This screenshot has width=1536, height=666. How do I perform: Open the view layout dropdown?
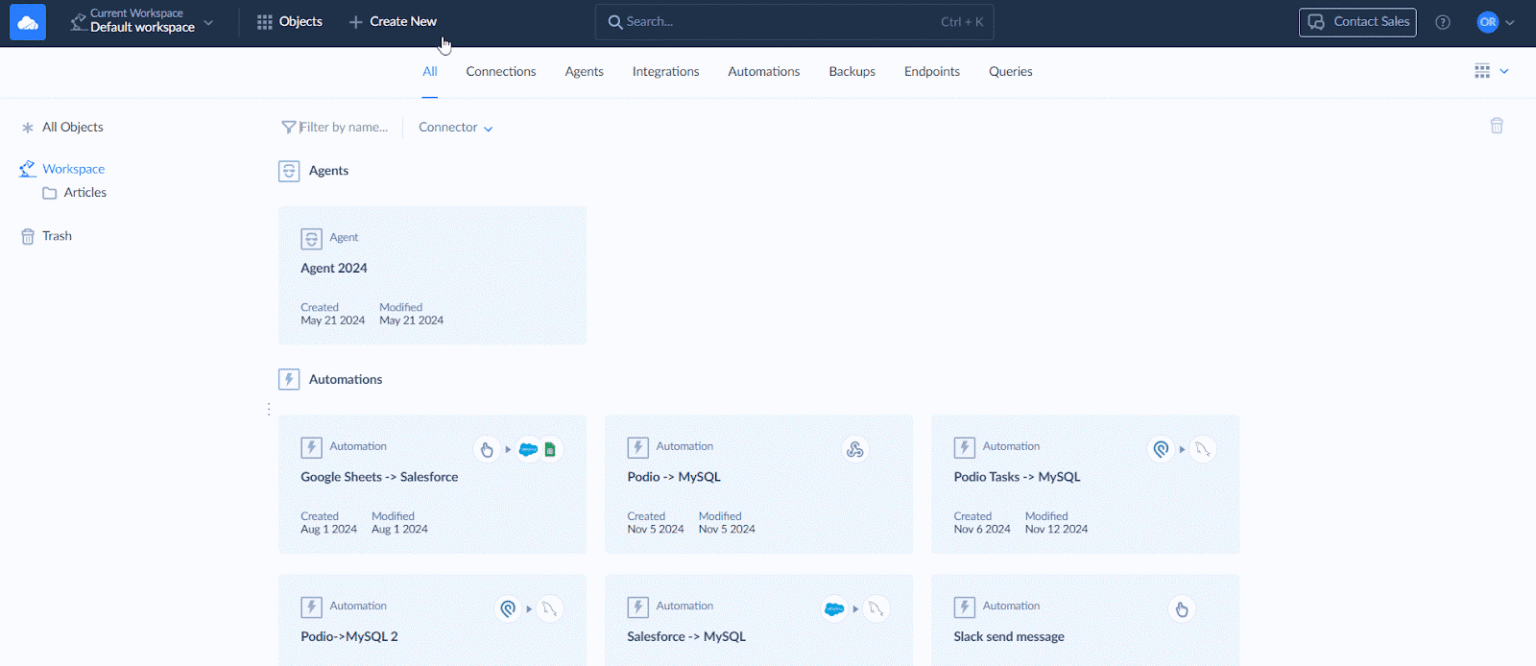pyautogui.click(x=1491, y=71)
